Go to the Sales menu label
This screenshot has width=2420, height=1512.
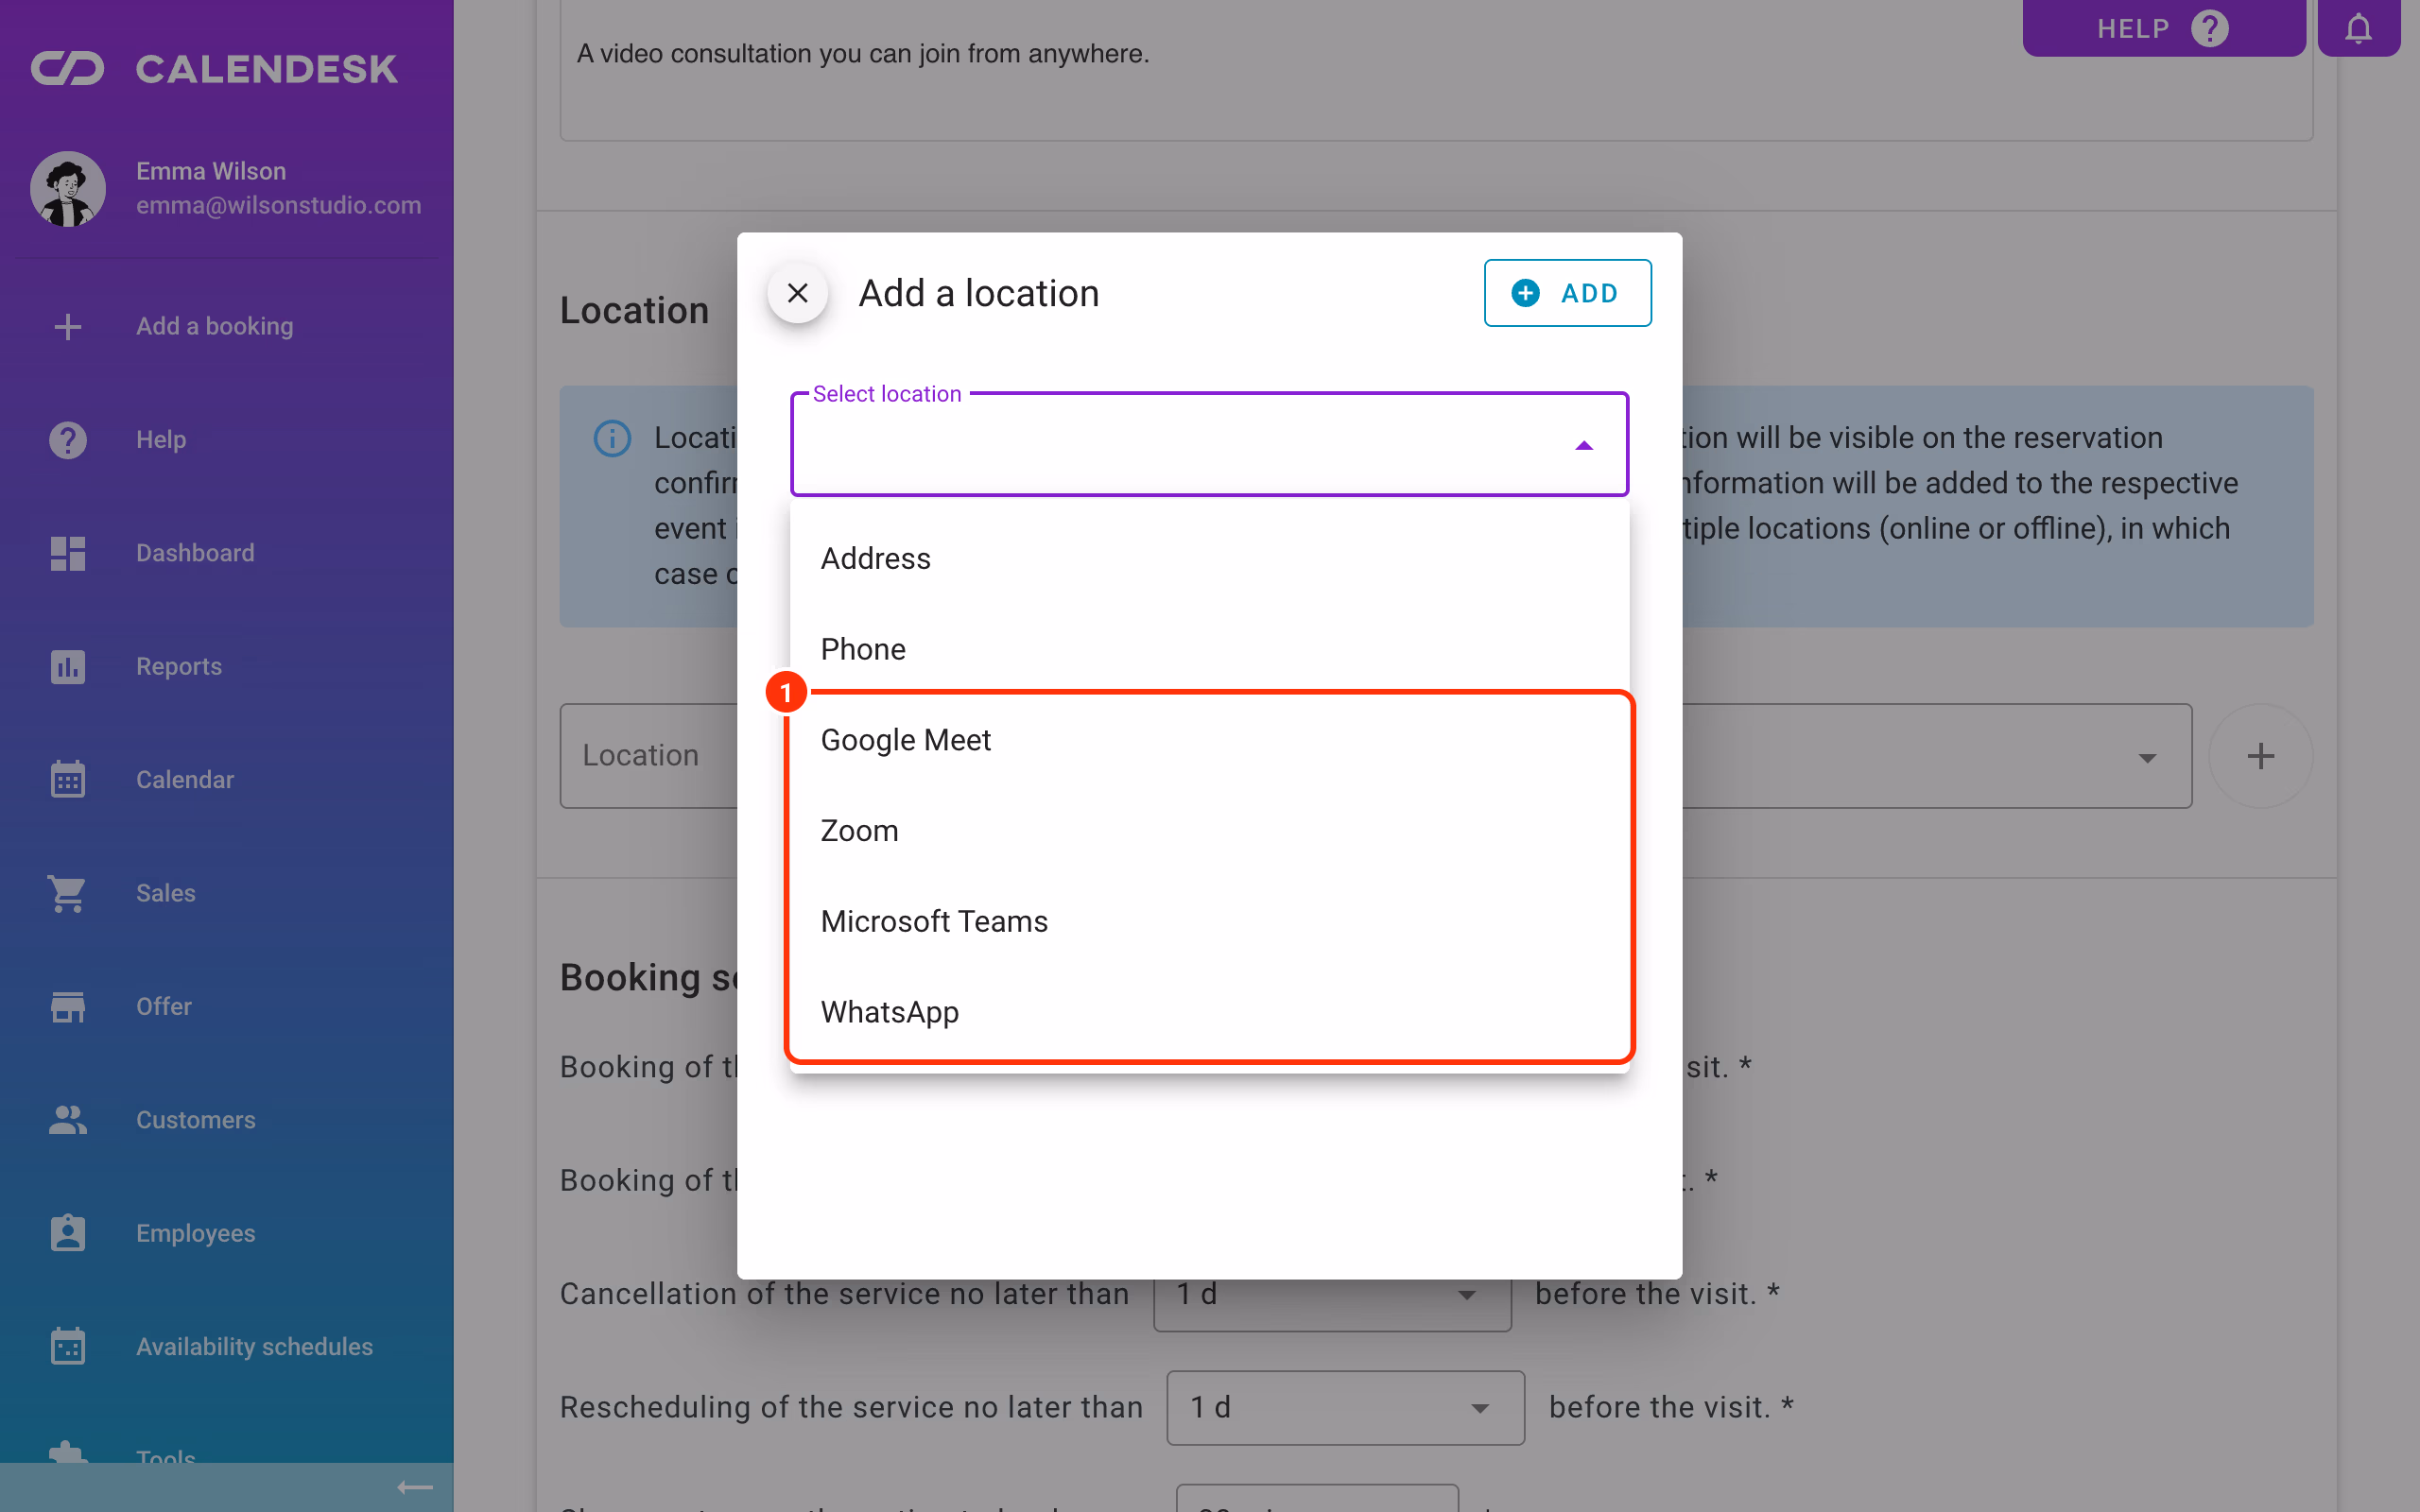pyautogui.click(x=166, y=893)
